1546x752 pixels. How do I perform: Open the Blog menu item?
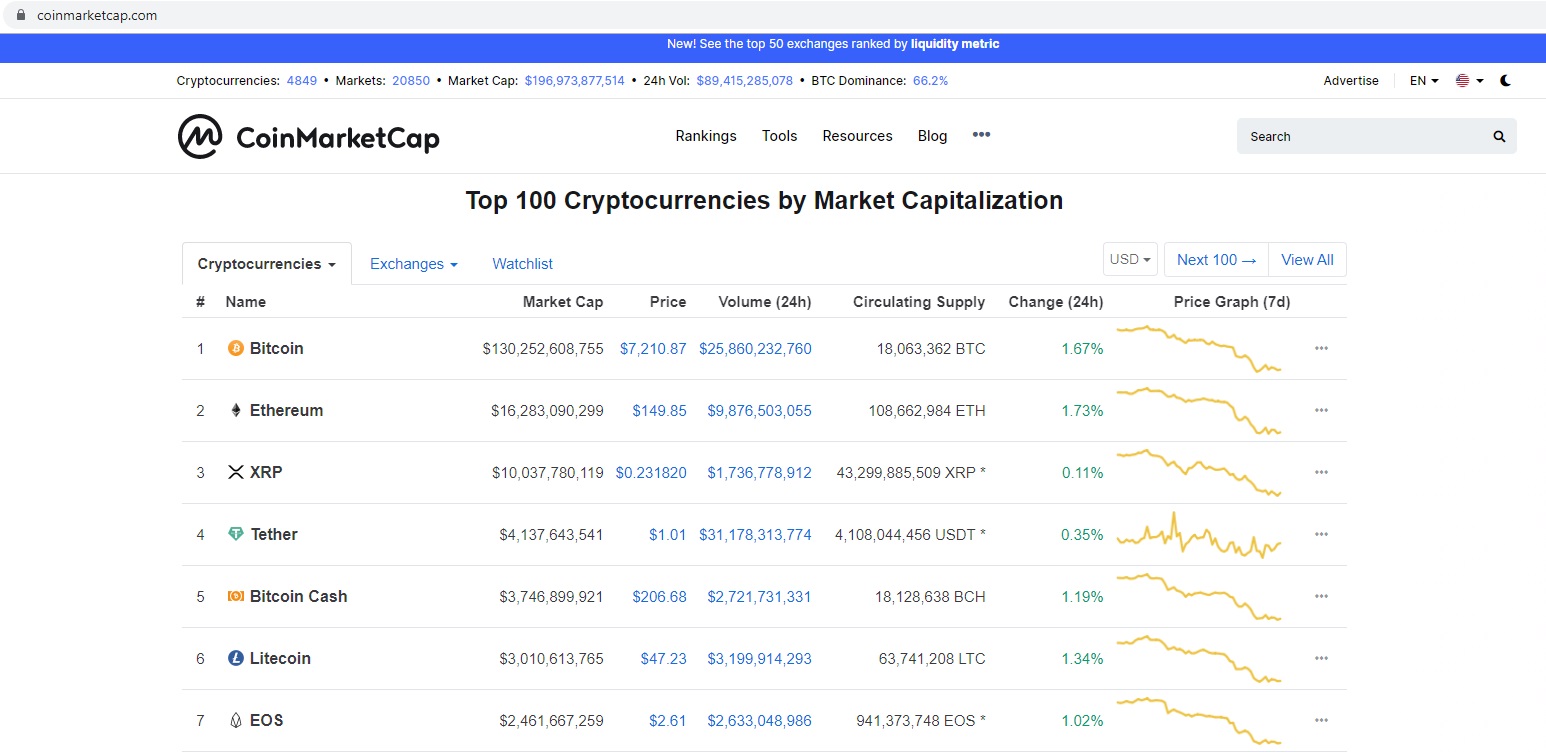(x=932, y=136)
